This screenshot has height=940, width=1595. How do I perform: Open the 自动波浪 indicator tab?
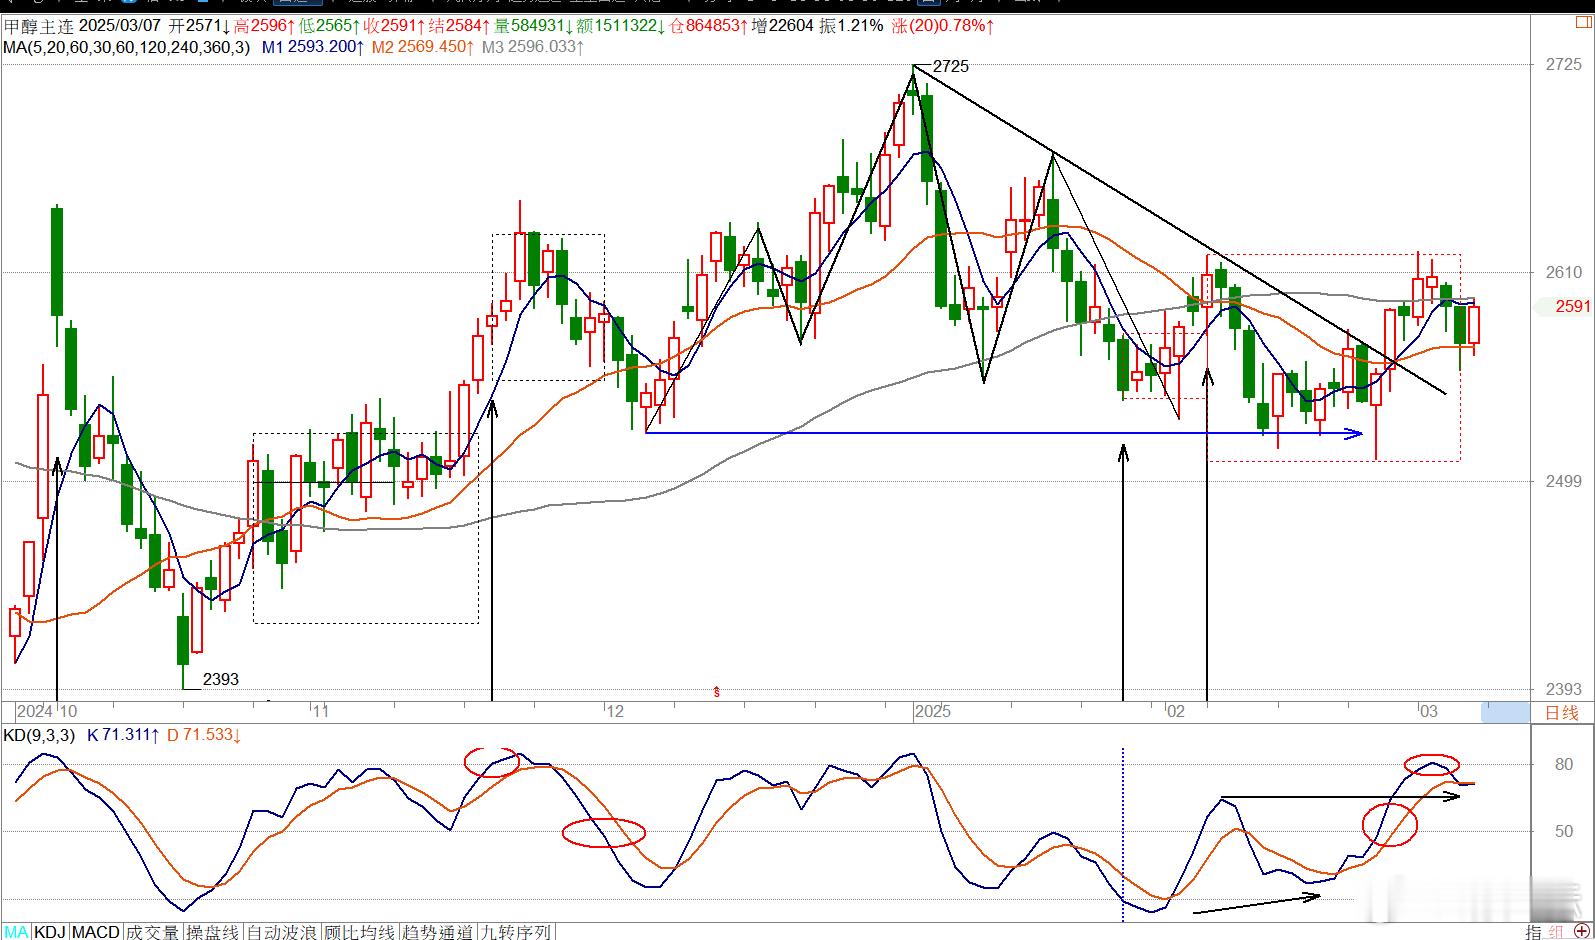click(283, 932)
